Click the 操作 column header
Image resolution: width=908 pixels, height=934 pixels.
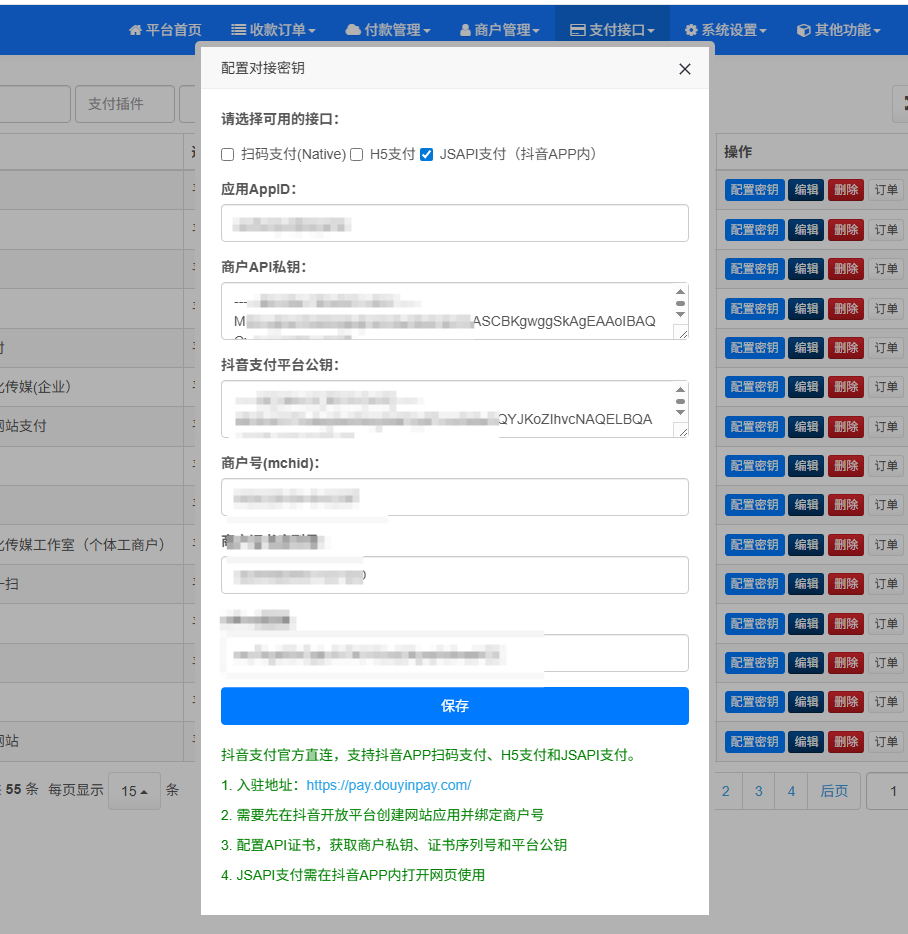(x=738, y=152)
